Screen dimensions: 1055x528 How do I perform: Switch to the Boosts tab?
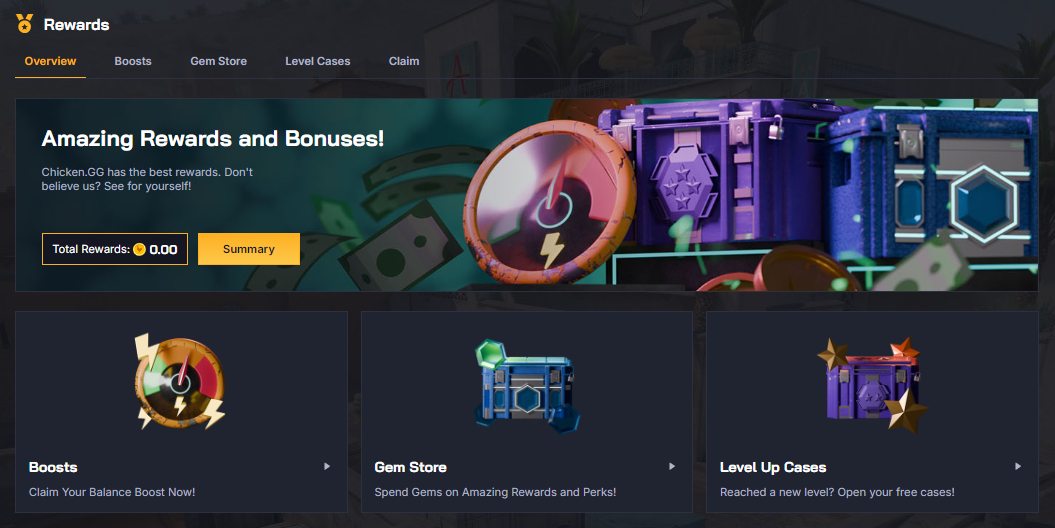pos(133,61)
